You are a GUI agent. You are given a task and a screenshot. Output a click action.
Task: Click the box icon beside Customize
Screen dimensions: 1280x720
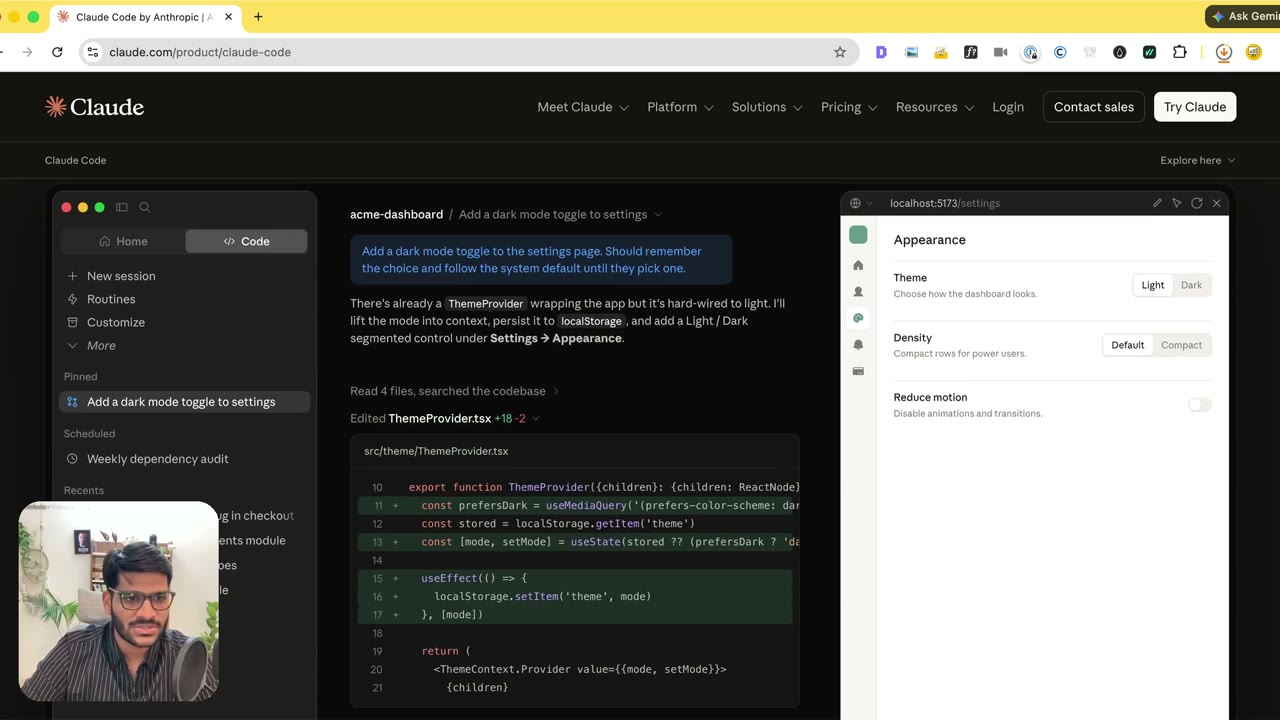(x=72, y=322)
